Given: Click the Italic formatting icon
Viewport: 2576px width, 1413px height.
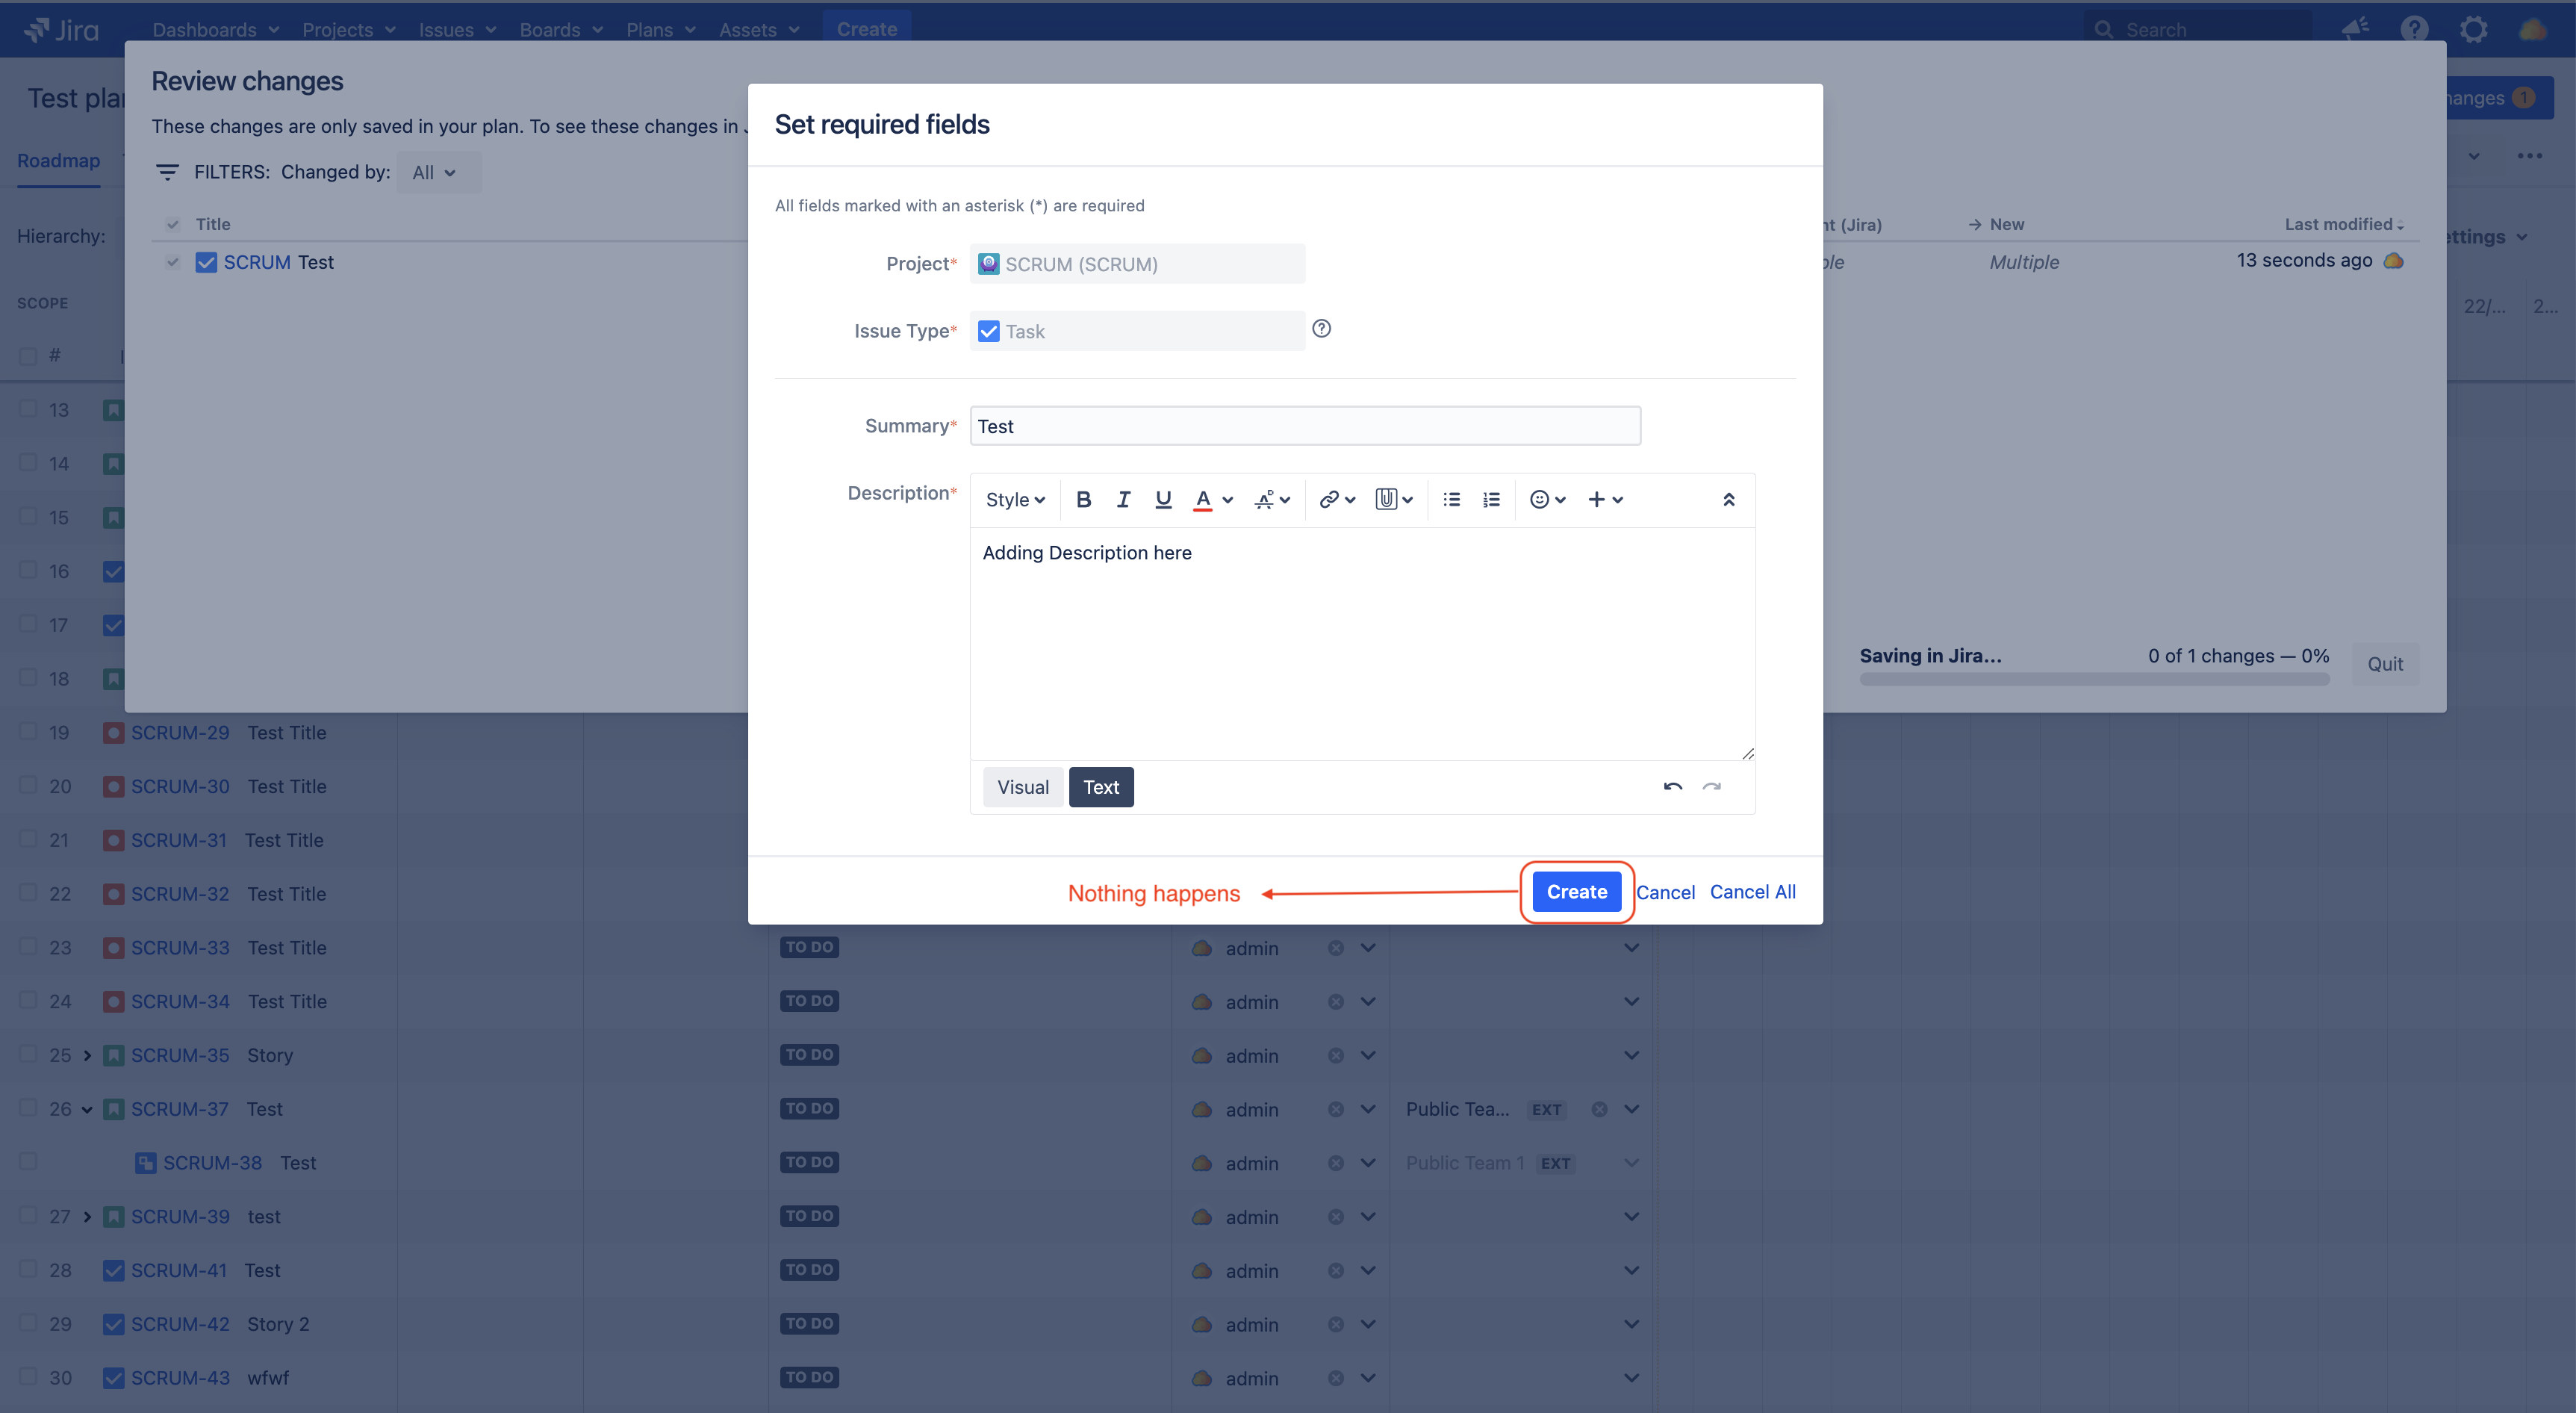Looking at the screenshot, I should coord(1123,499).
